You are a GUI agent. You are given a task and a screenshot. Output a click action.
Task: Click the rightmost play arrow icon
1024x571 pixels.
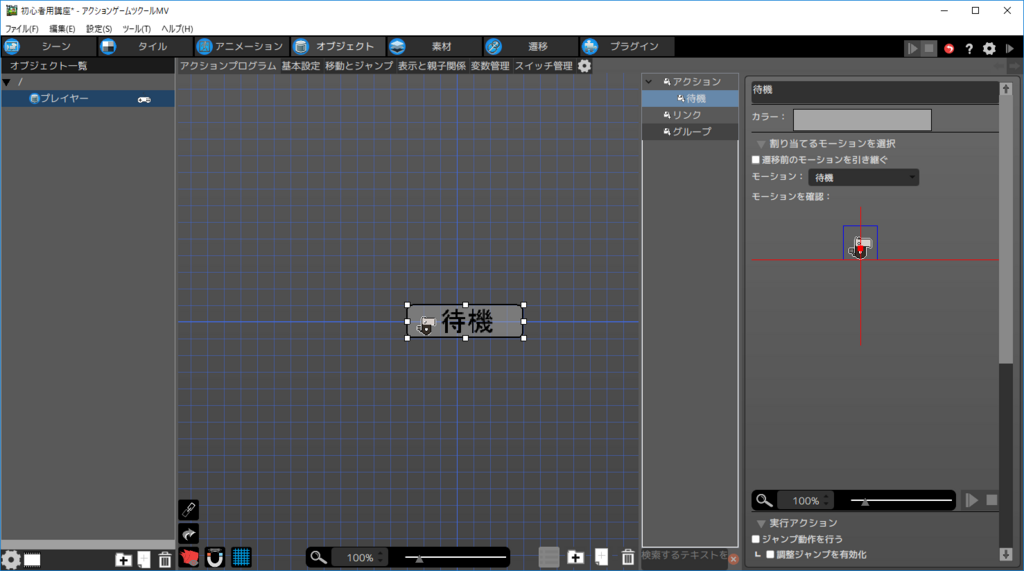pyautogui.click(x=1010, y=48)
